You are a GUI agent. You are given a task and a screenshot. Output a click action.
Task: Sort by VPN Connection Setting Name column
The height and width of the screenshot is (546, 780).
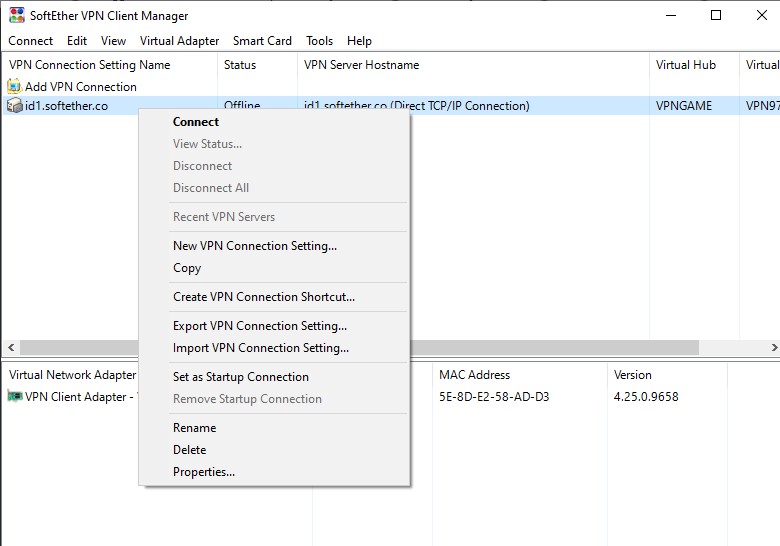[110, 65]
